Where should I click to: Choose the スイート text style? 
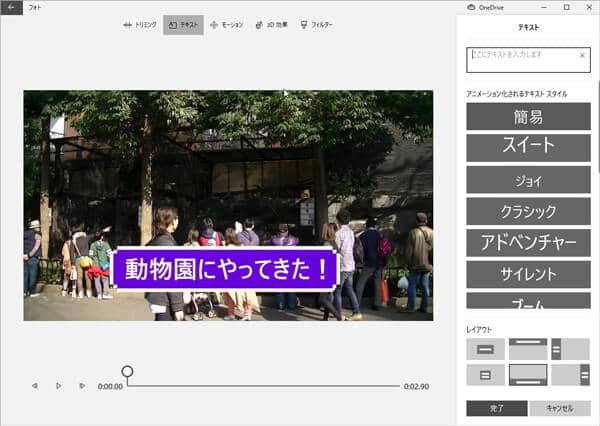pos(528,148)
